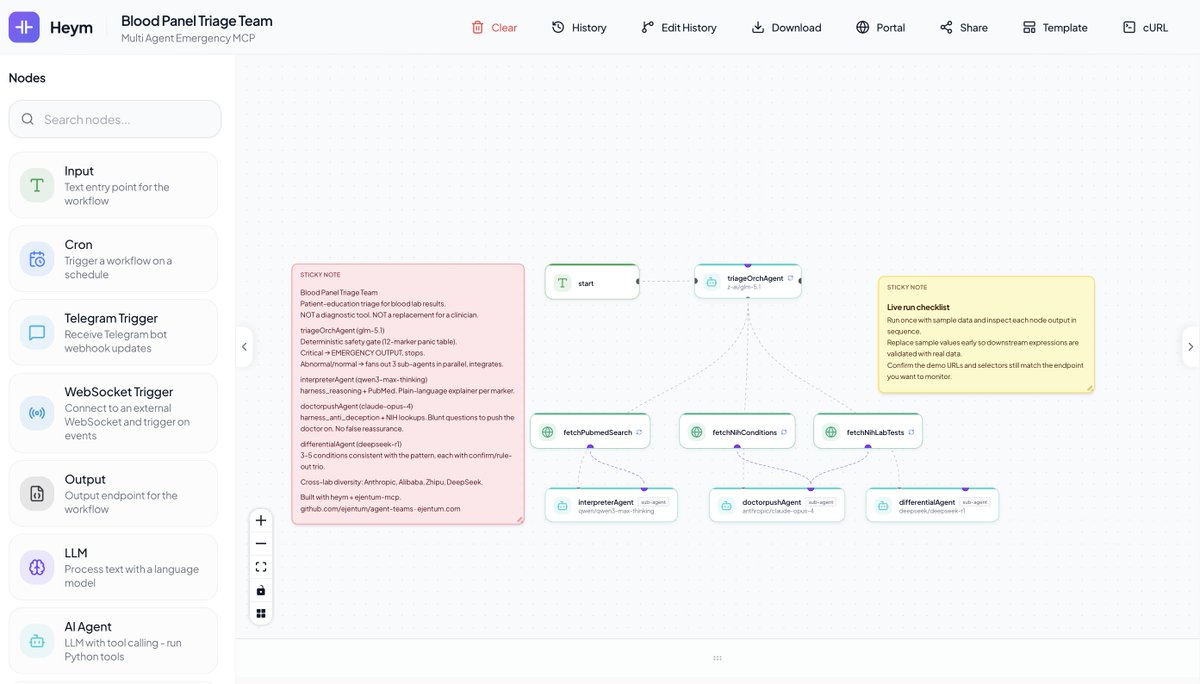The image size is (1200, 684).
Task: Select the Cron node clock icon
Action: click(x=37, y=259)
